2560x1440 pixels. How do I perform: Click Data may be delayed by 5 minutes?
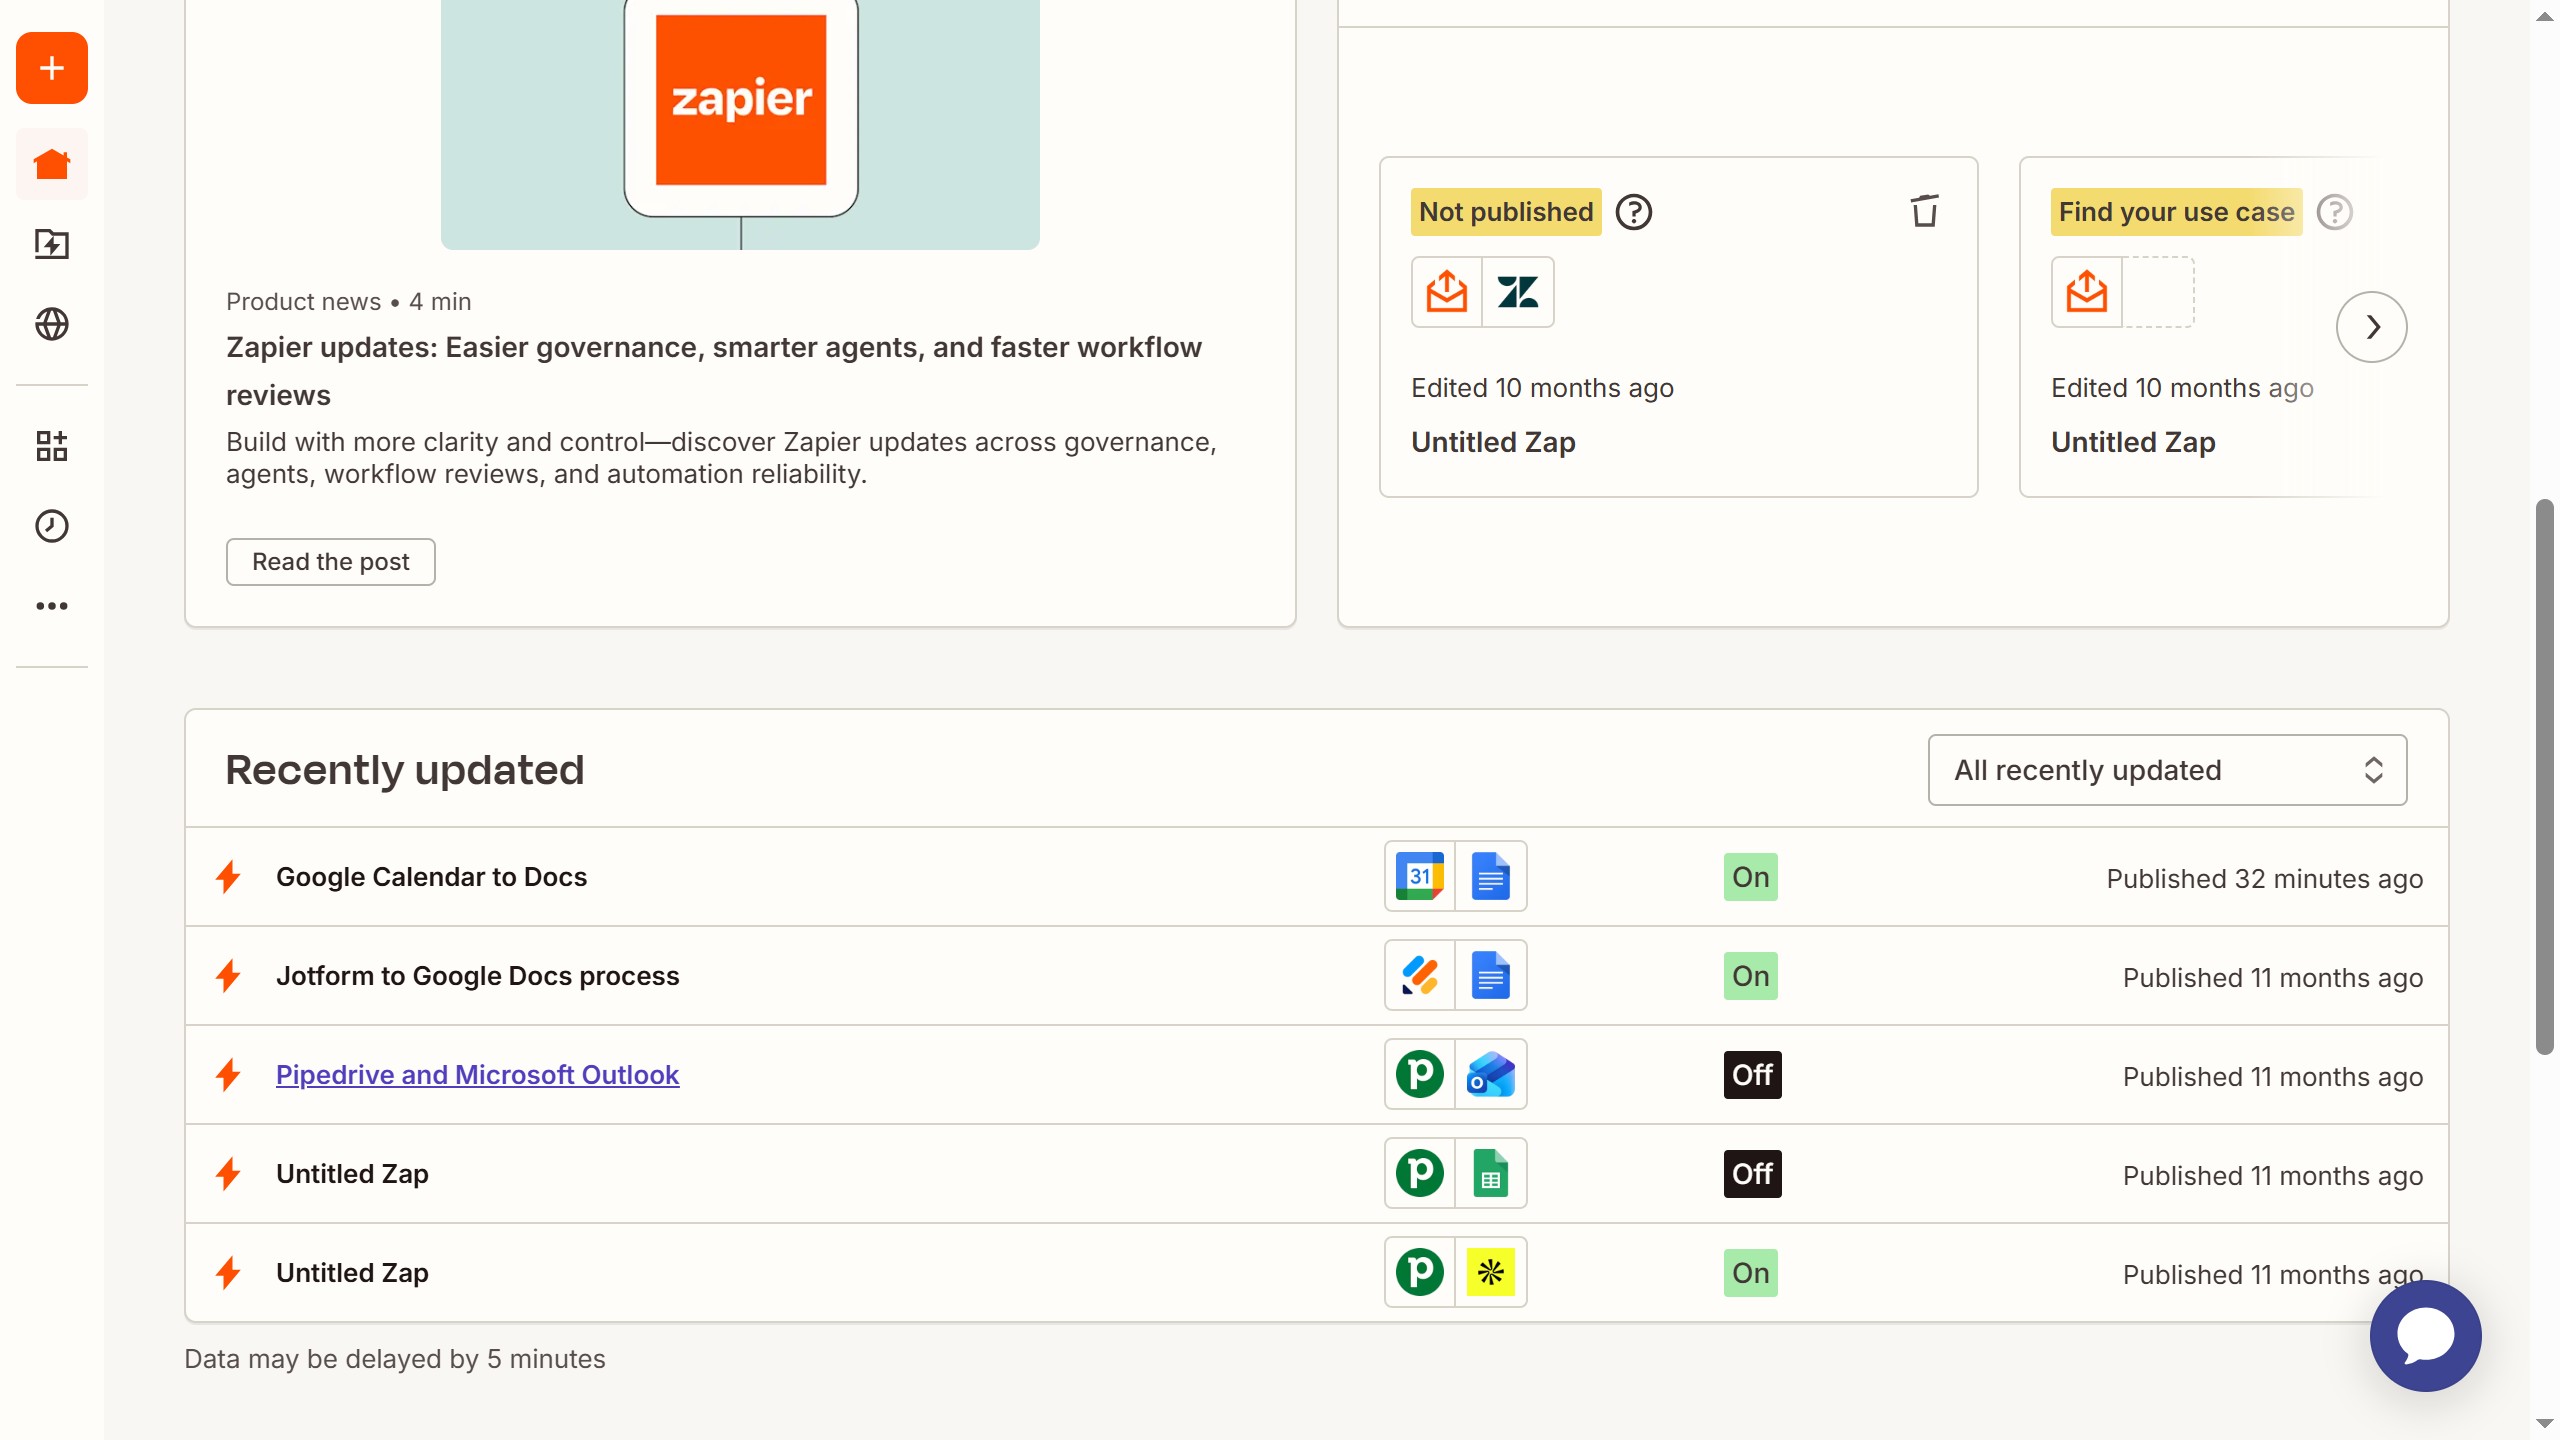(395, 1359)
